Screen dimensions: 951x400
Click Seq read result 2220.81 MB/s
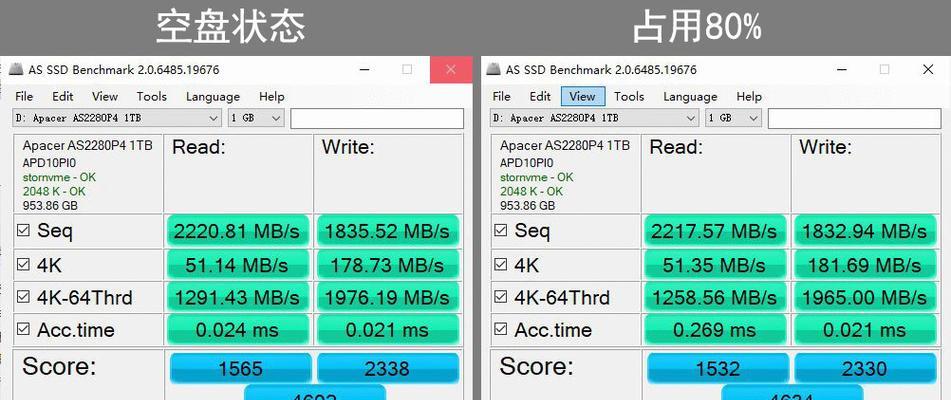pyautogui.click(x=237, y=231)
